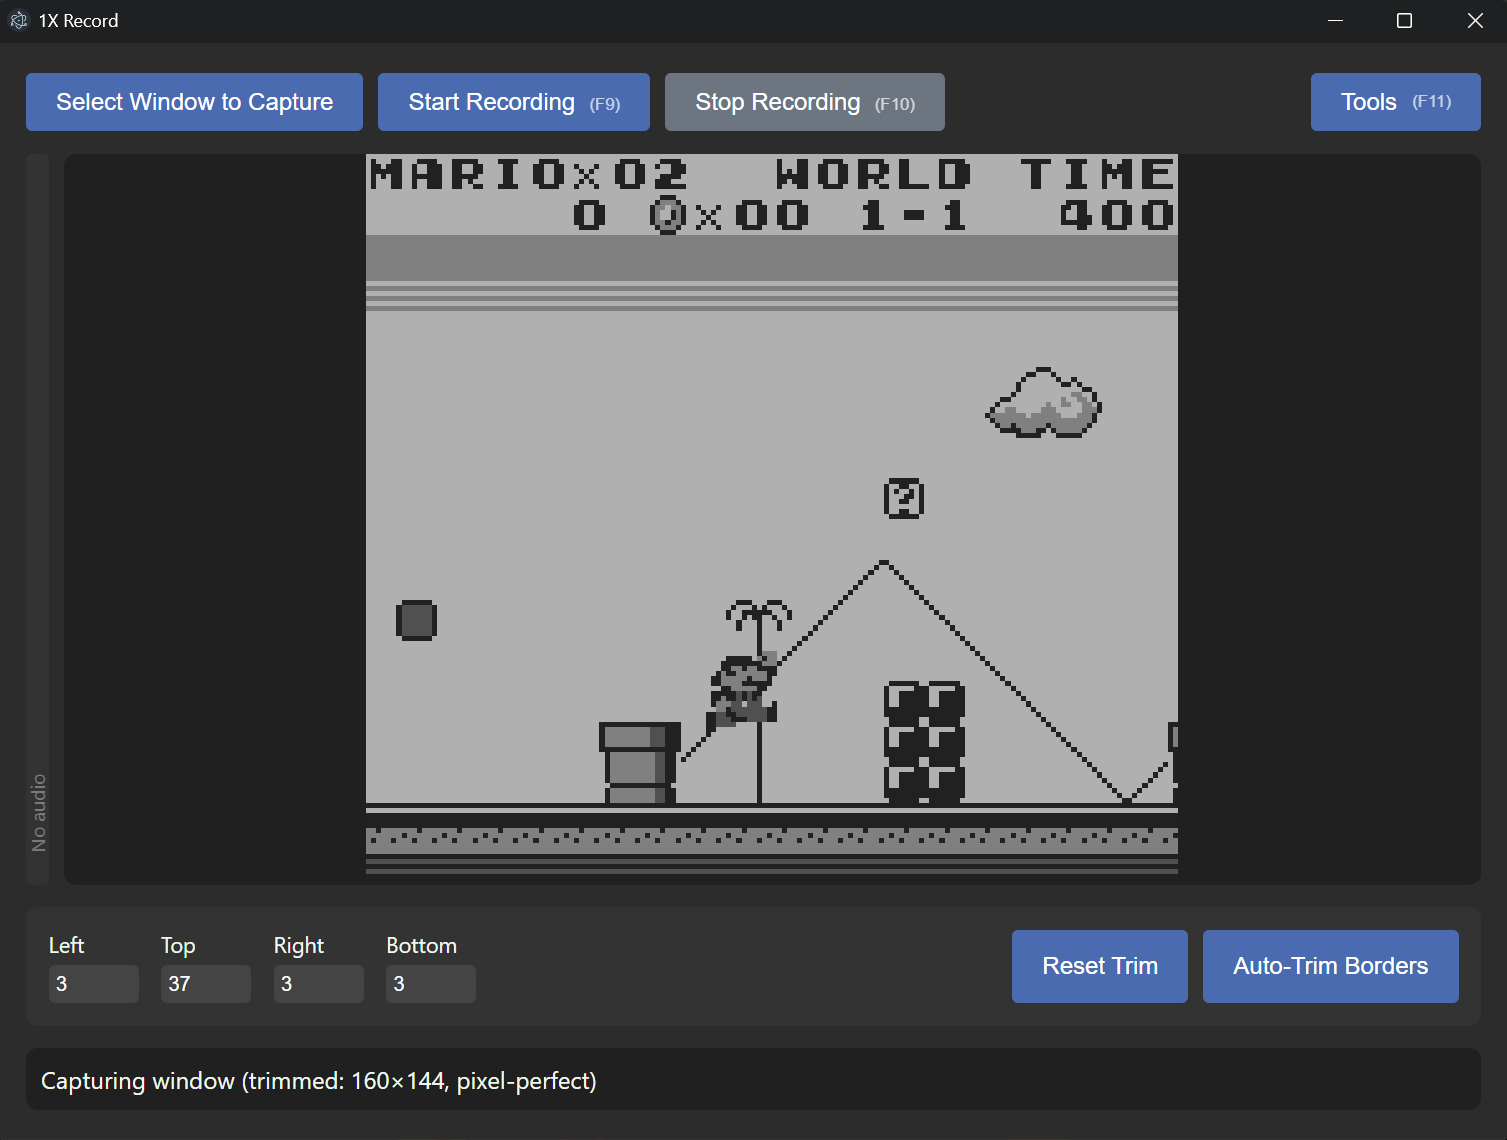Click the question mark block in preview

[904, 498]
